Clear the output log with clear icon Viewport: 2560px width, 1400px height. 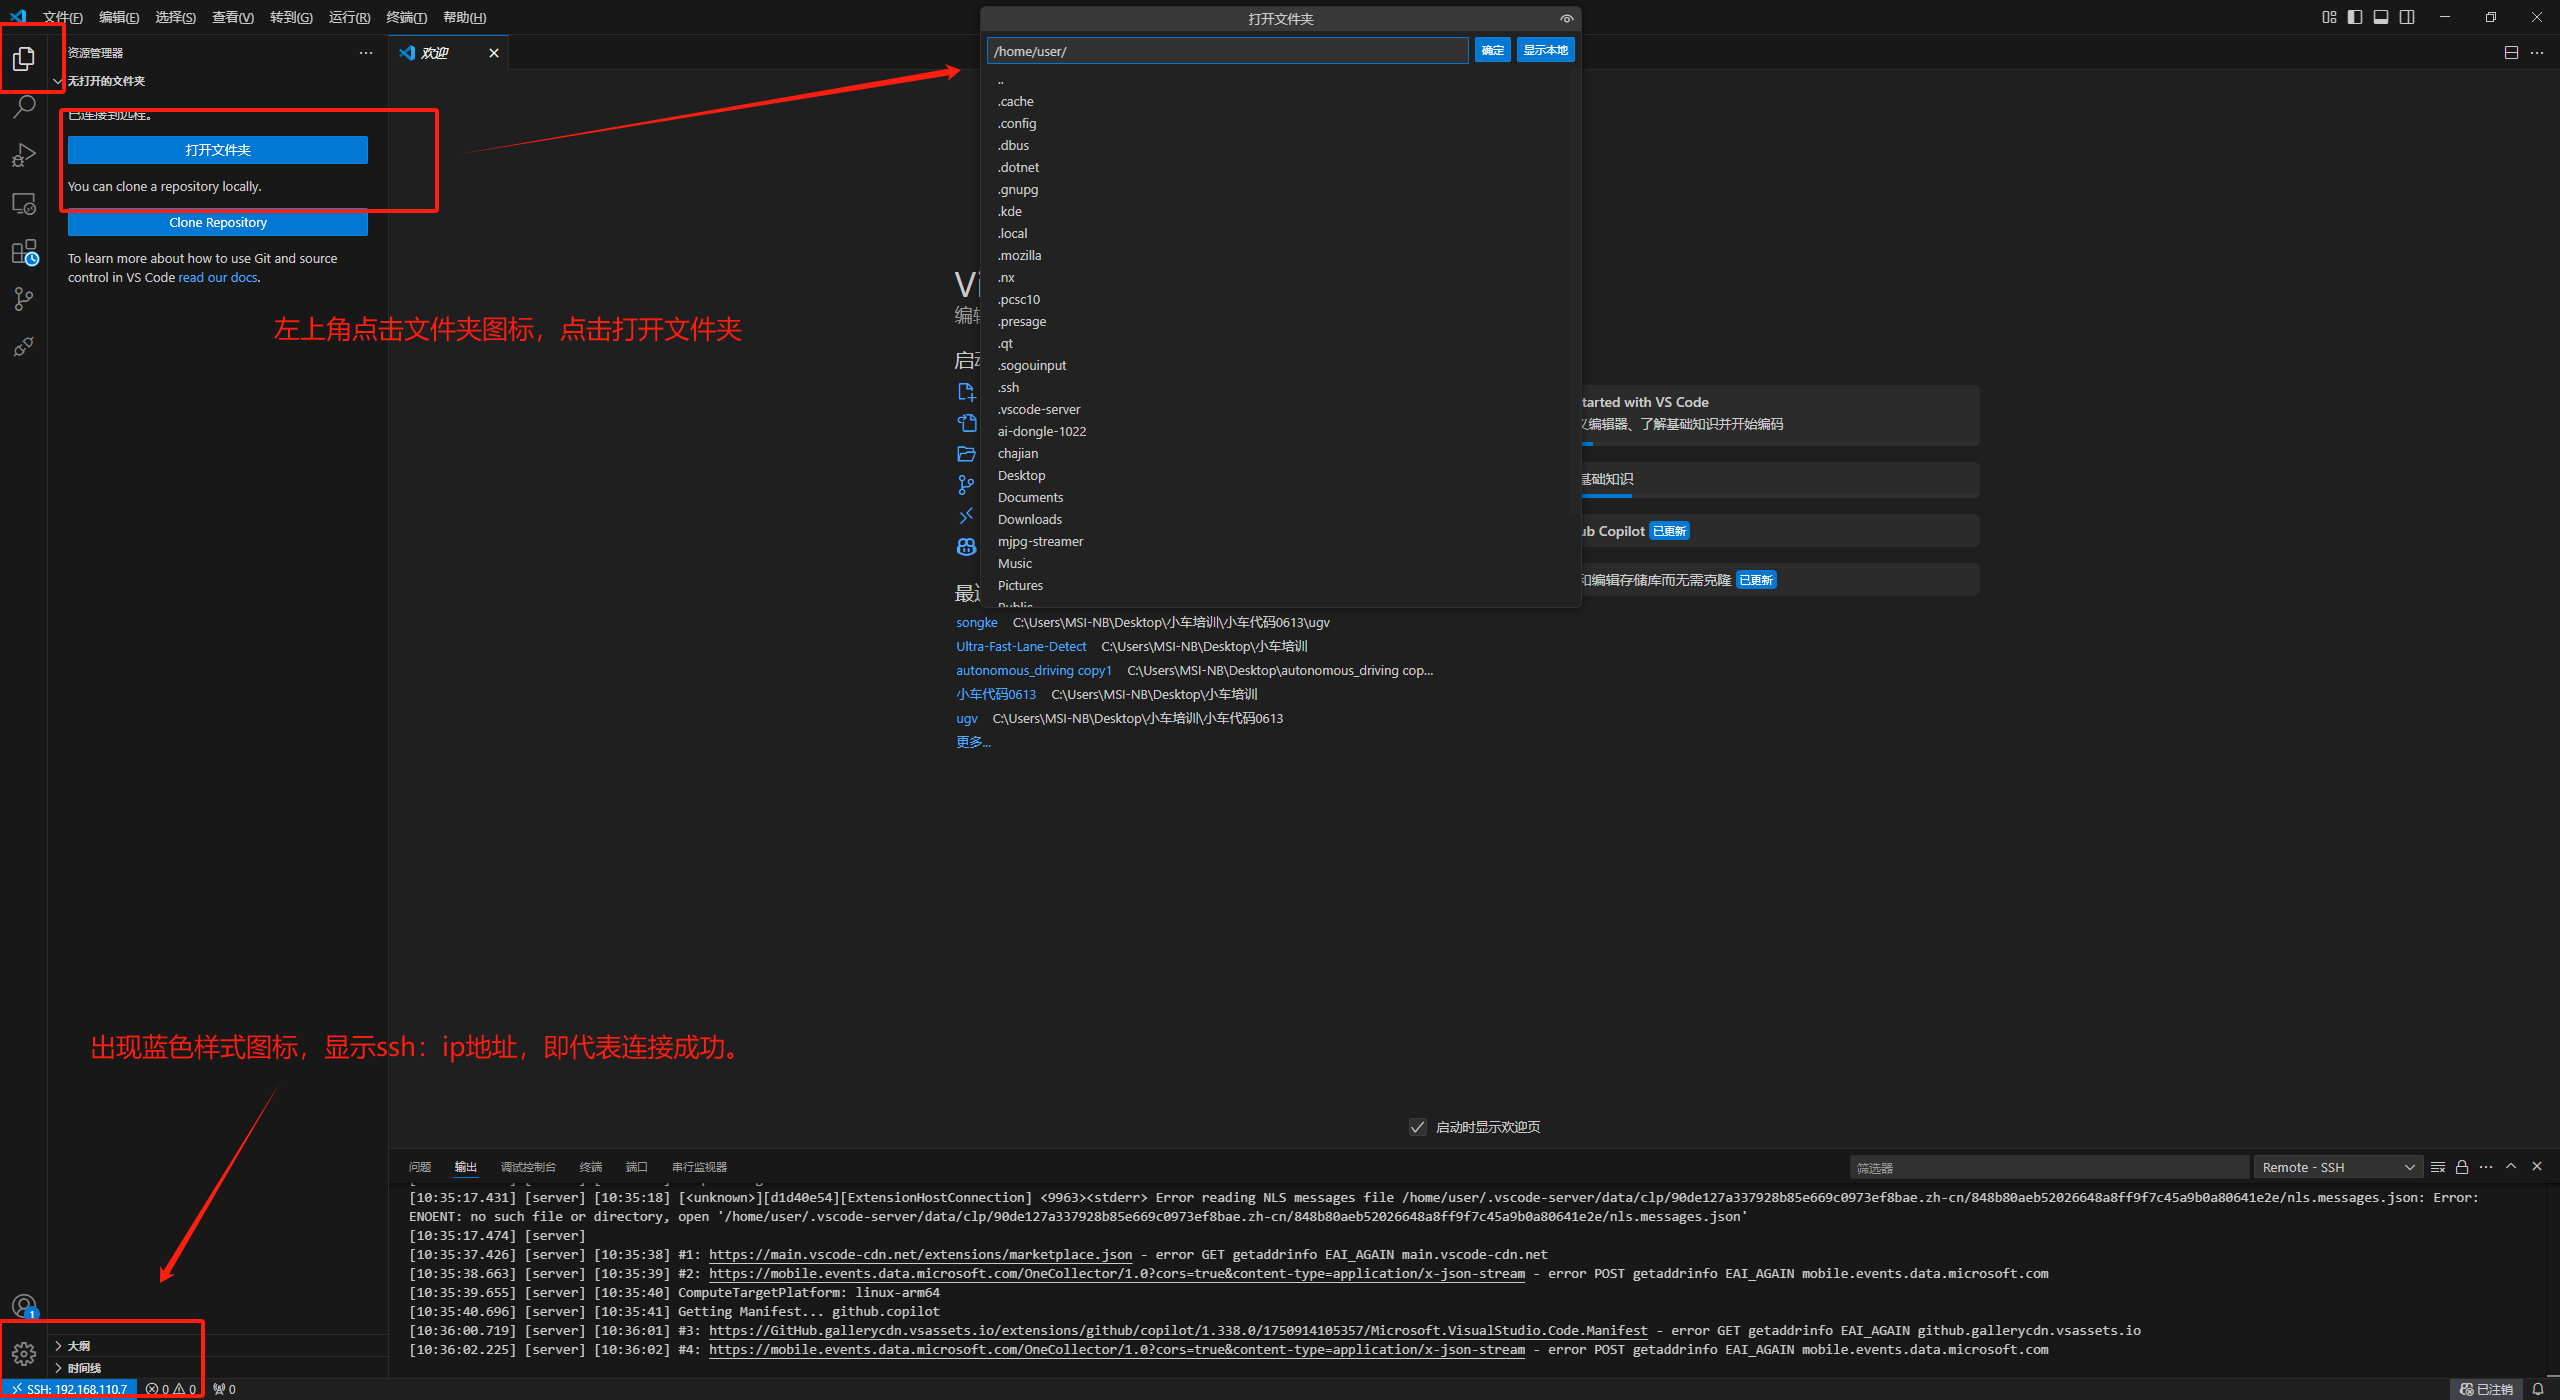click(2437, 1167)
